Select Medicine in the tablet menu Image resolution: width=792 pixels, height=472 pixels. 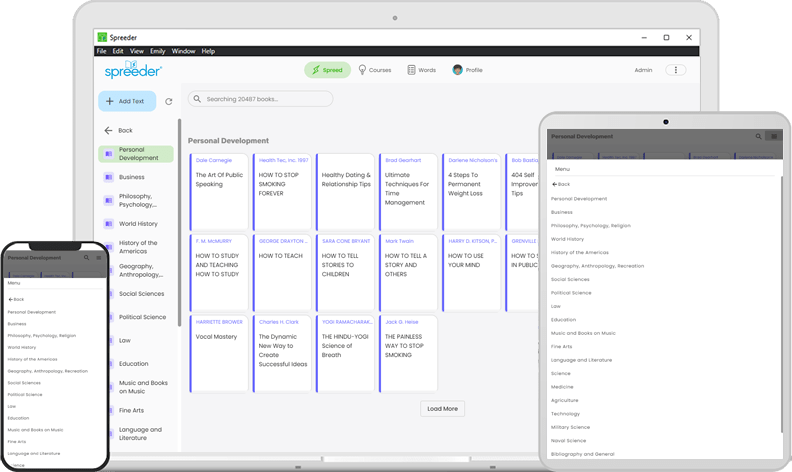pos(562,387)
